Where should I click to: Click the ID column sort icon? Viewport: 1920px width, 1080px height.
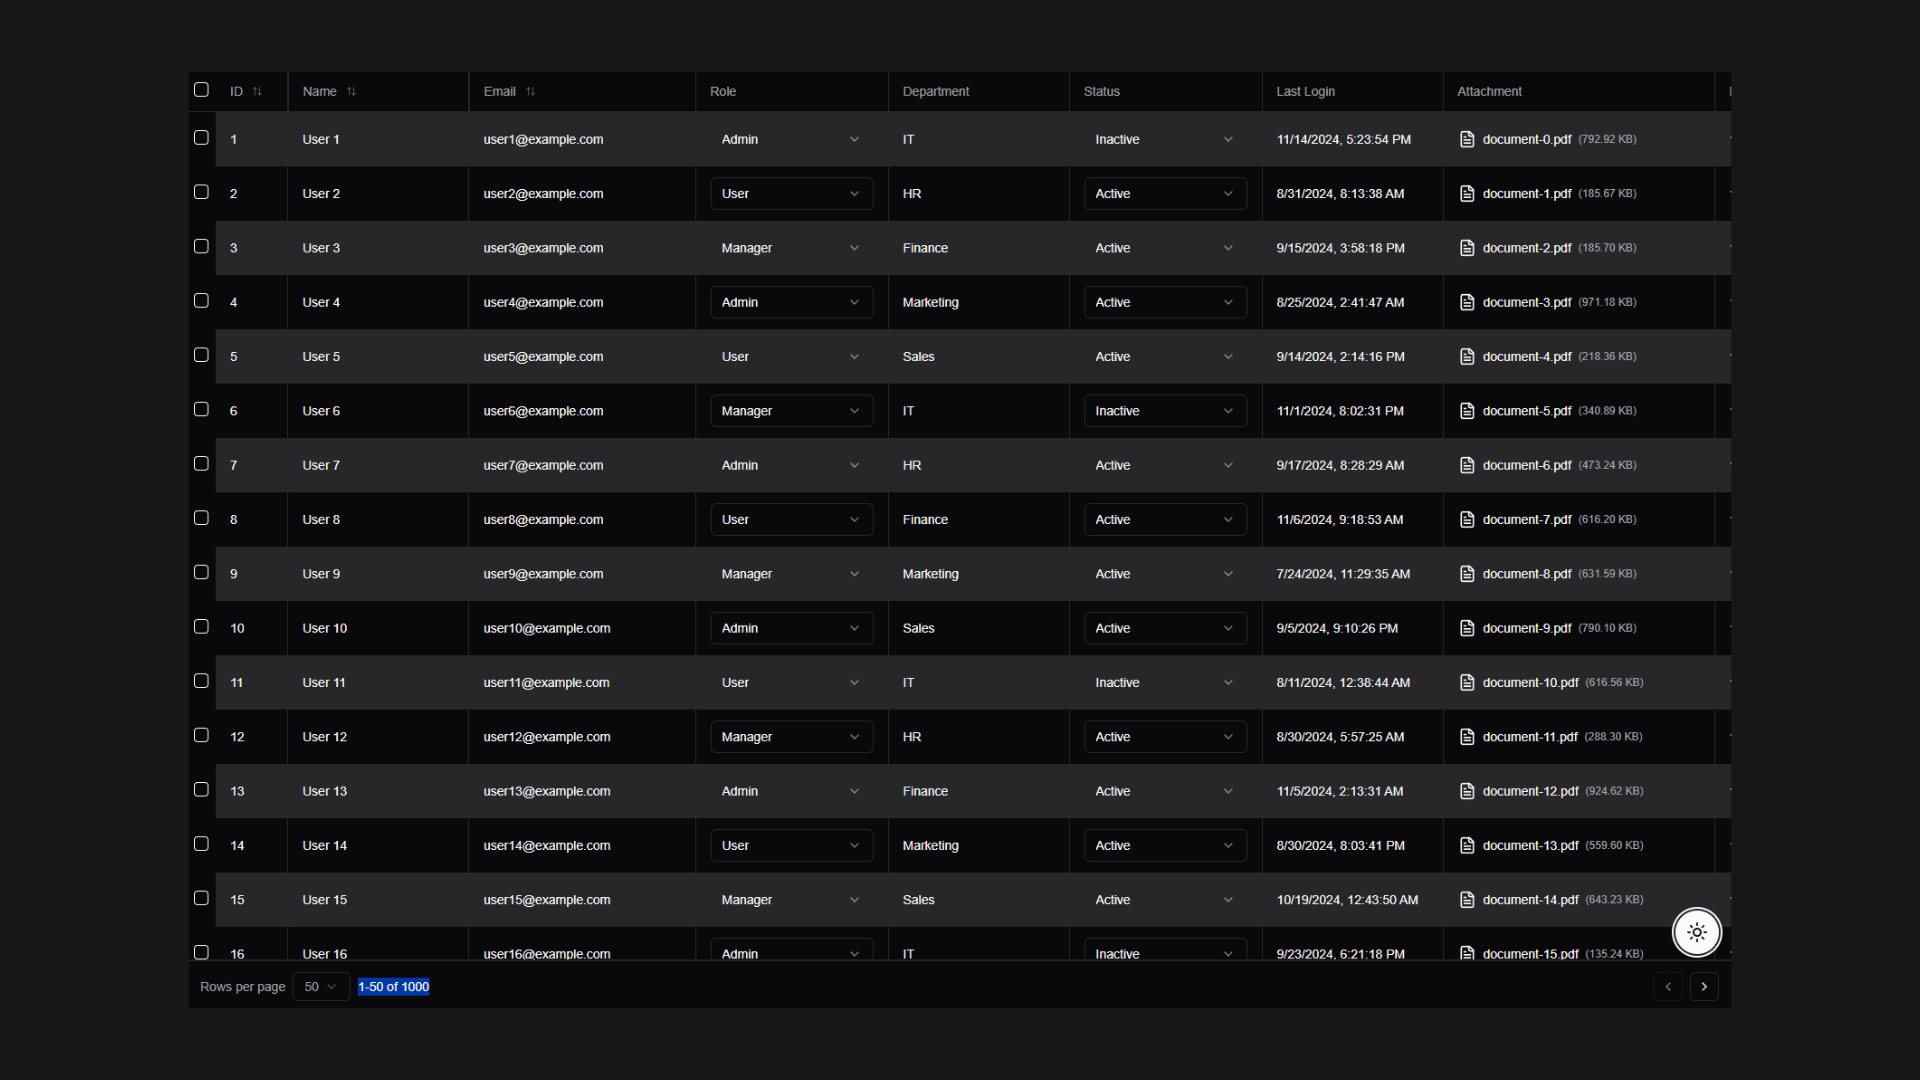tap(257, 91)
